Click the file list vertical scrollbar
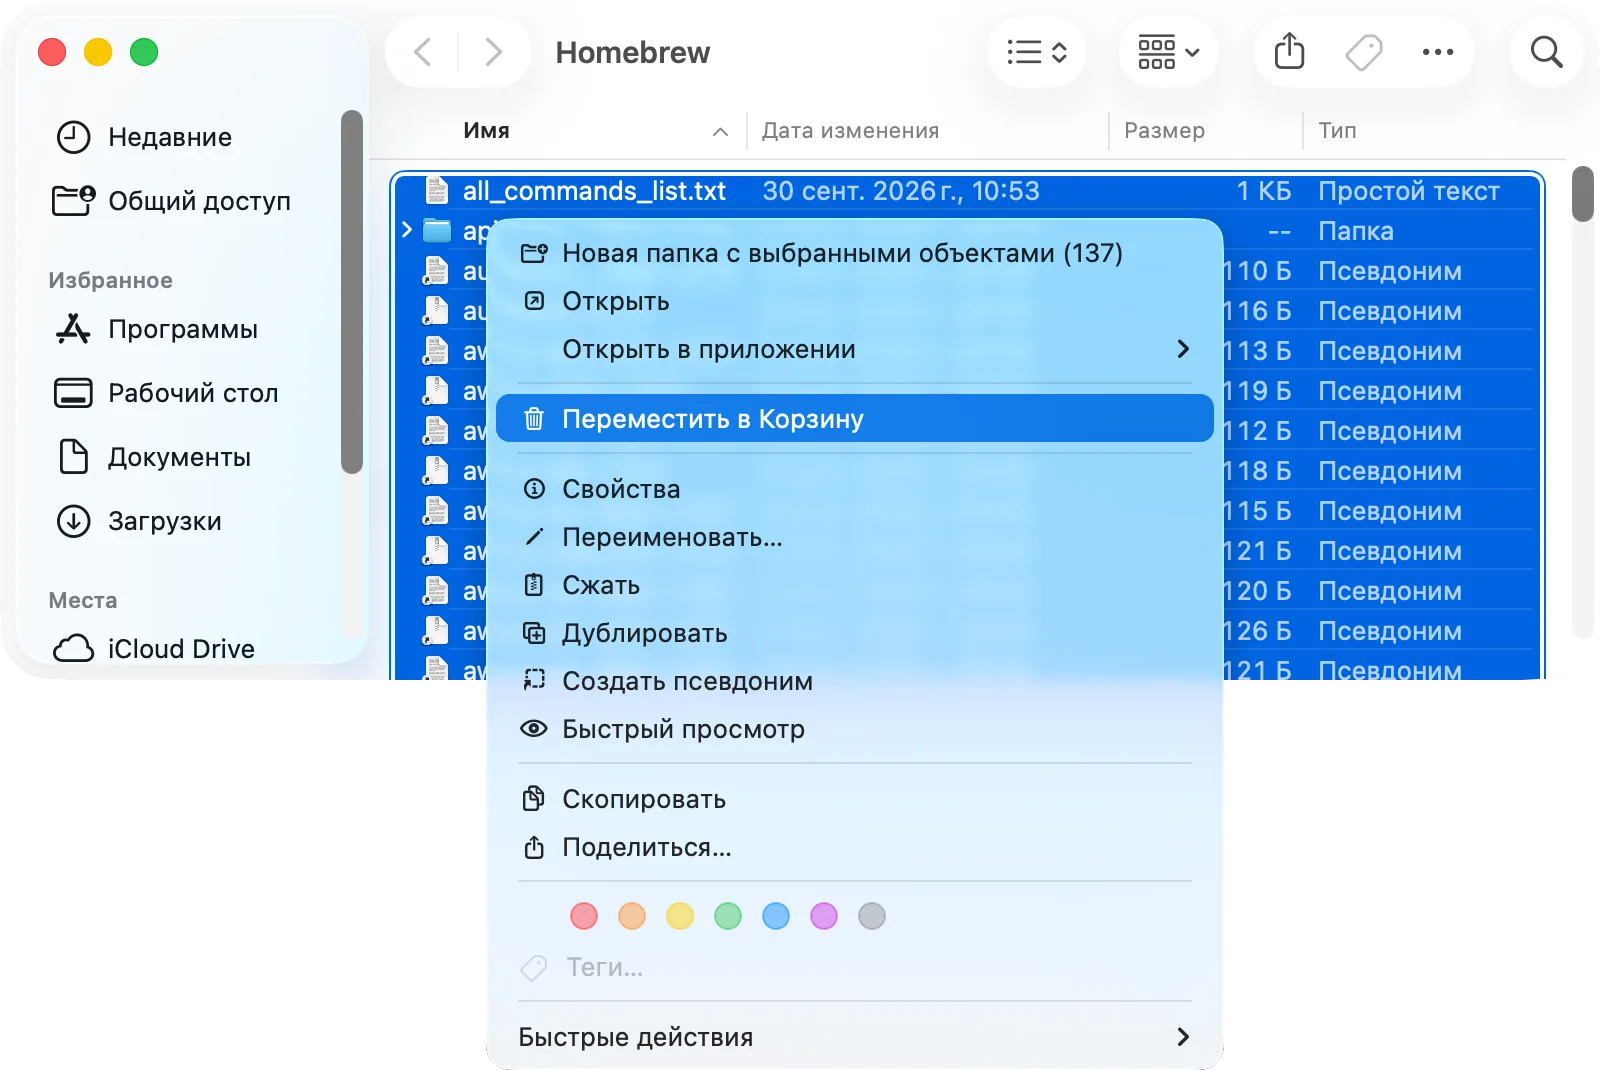 click(x=1582, y=194)
